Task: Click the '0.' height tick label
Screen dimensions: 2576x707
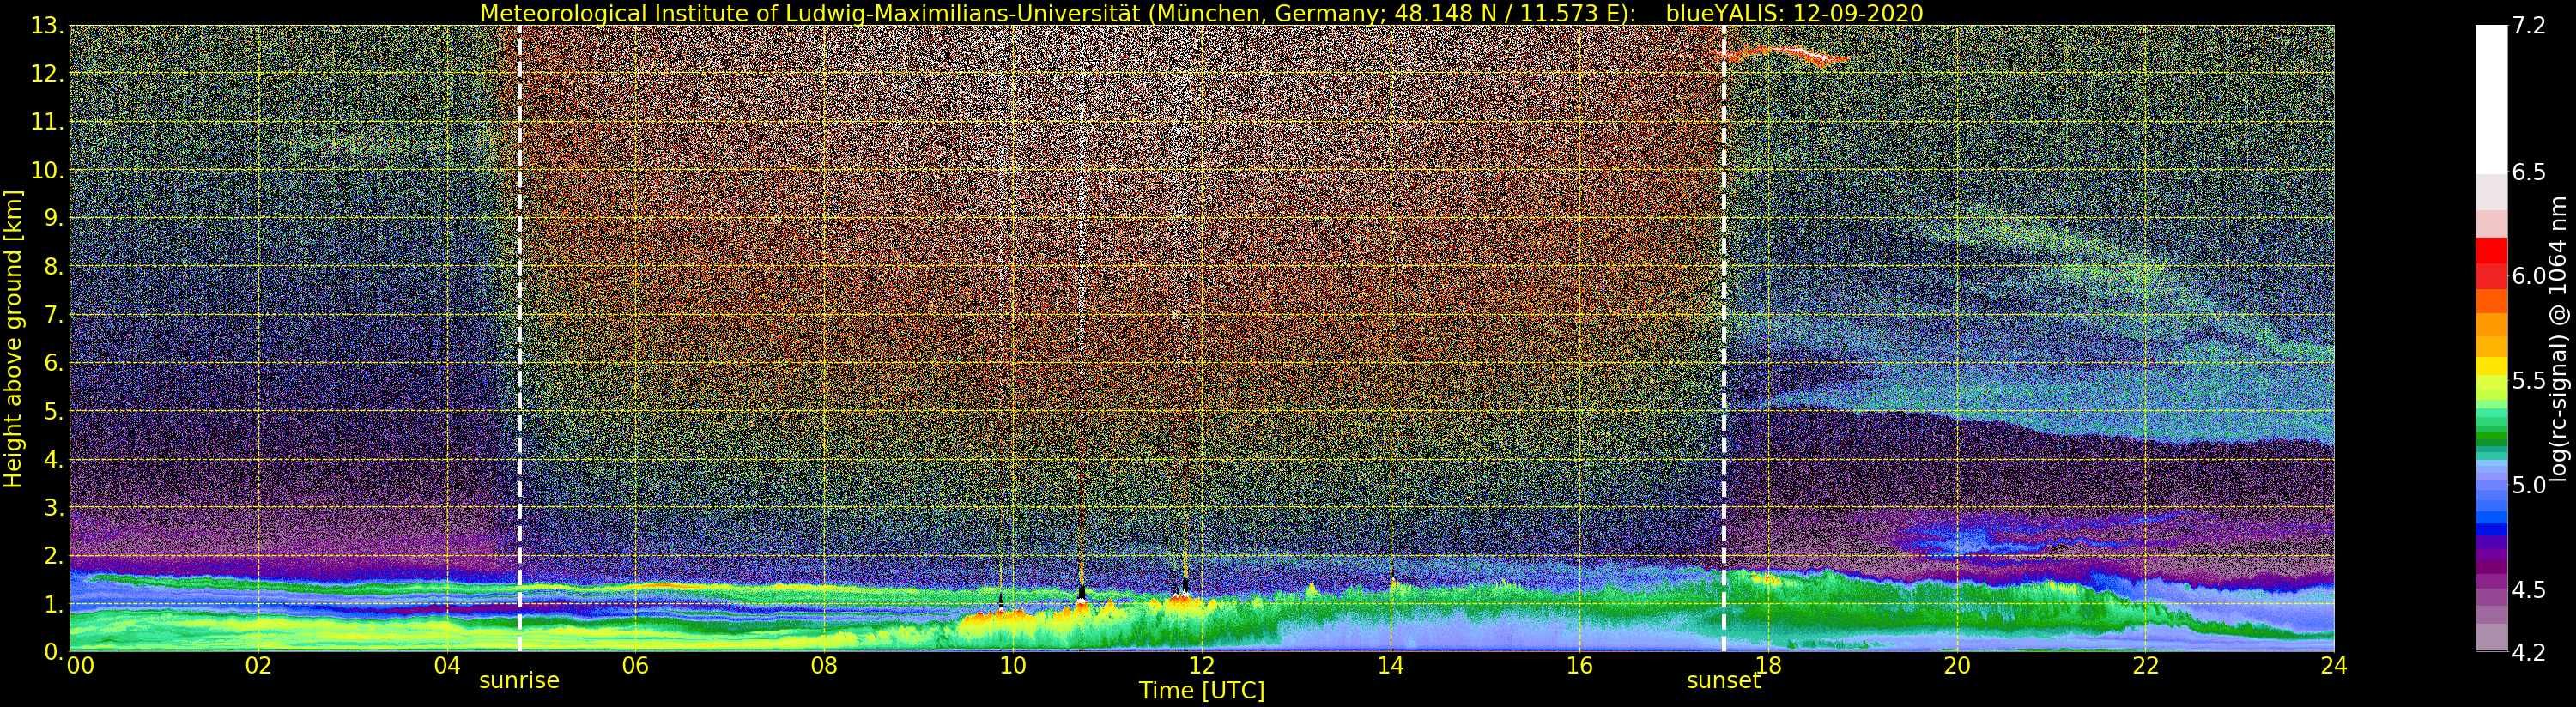Action: click(x=54, y=651)
